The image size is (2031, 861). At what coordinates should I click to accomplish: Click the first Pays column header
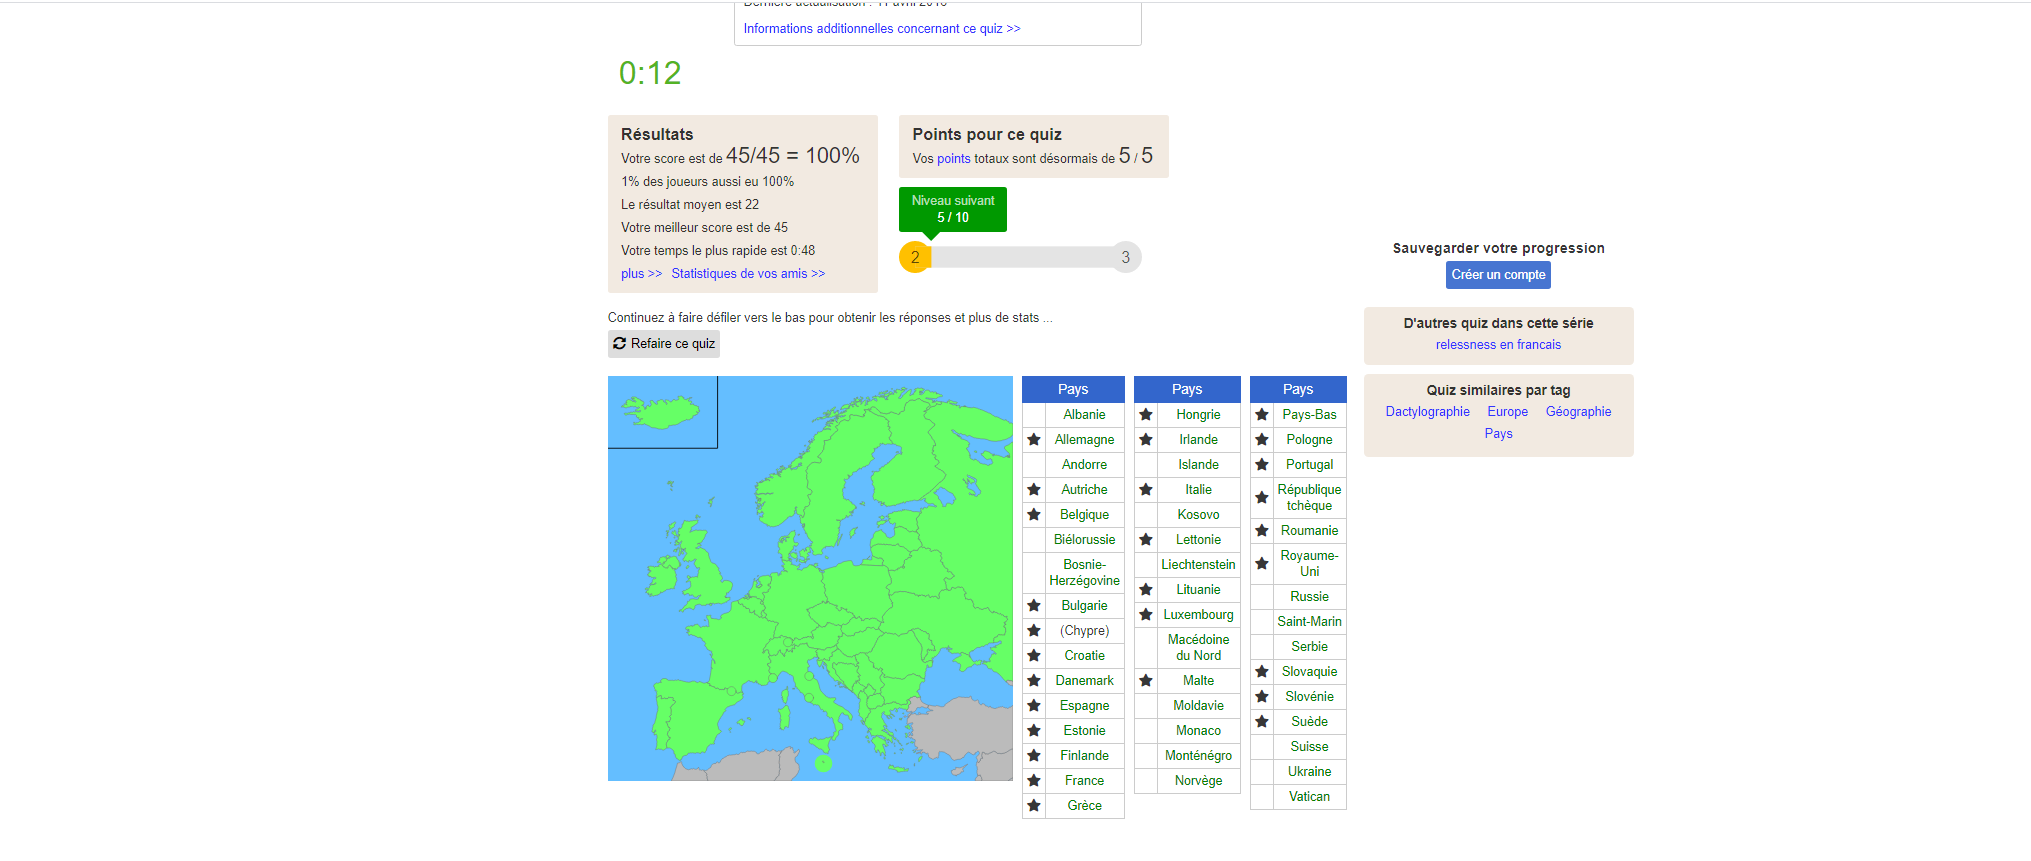(x=1073, y=389)
